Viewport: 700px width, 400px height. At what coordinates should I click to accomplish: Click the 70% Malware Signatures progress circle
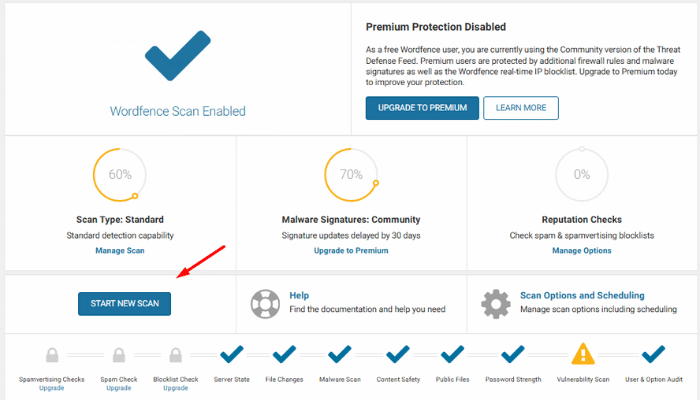(x=351, y=175)
